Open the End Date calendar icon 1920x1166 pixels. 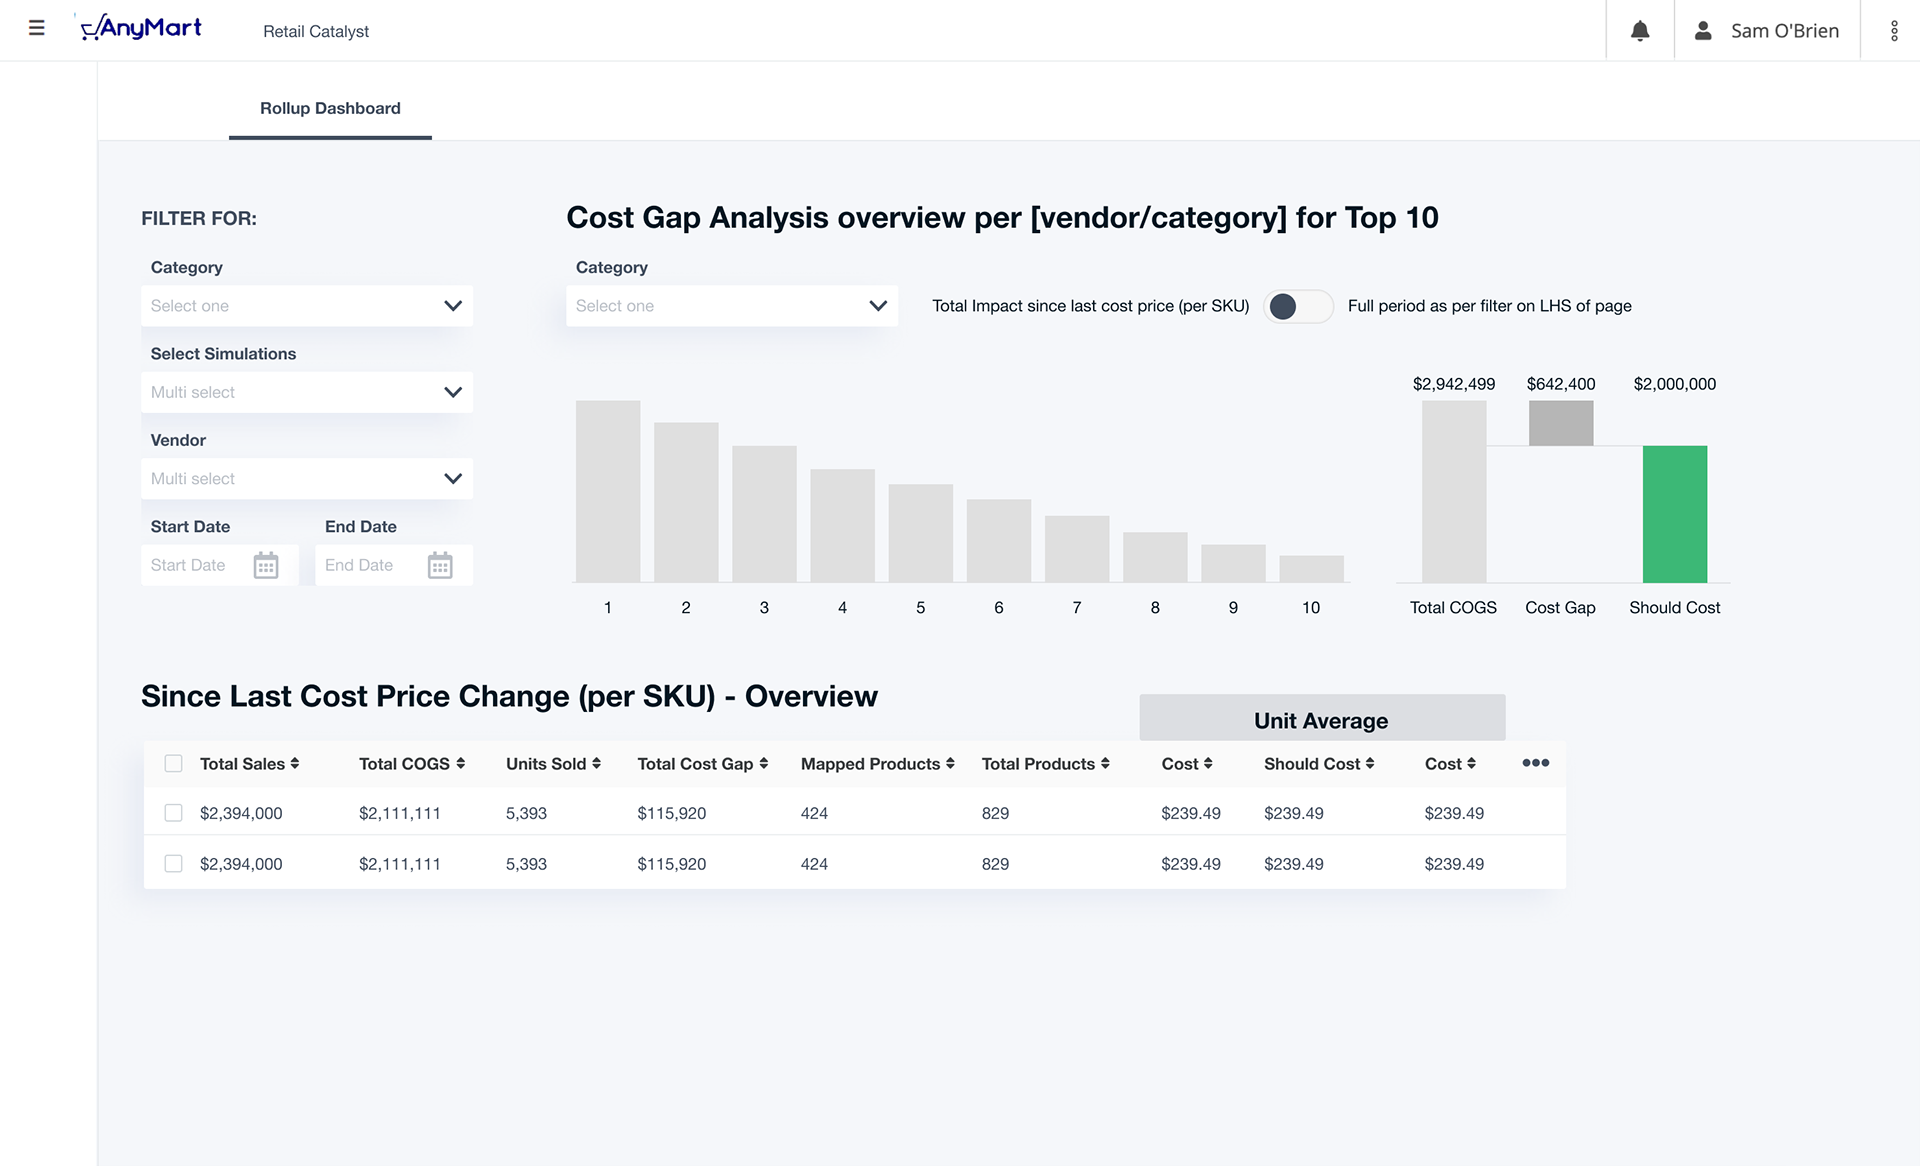440,565
